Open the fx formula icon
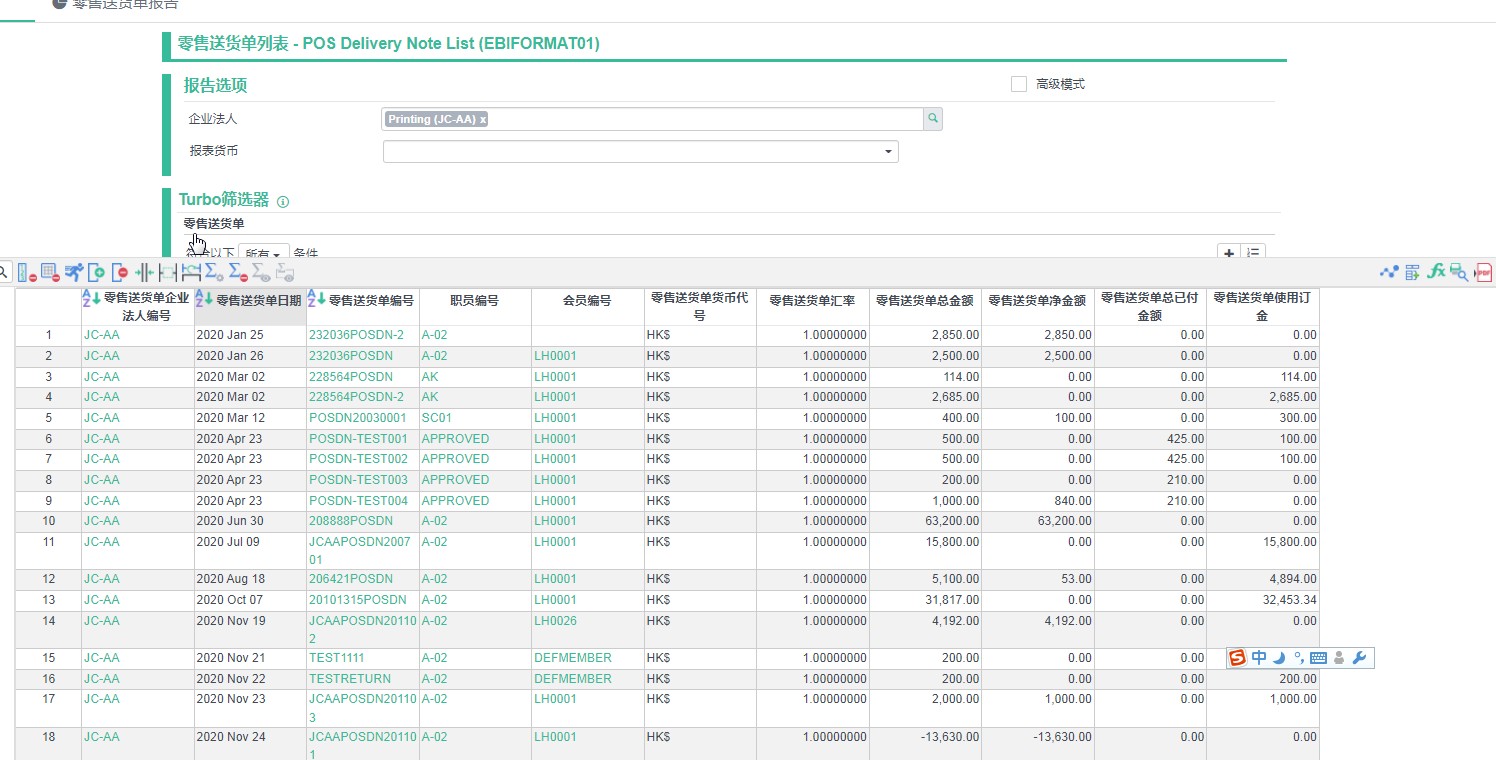 (1436, 272)
